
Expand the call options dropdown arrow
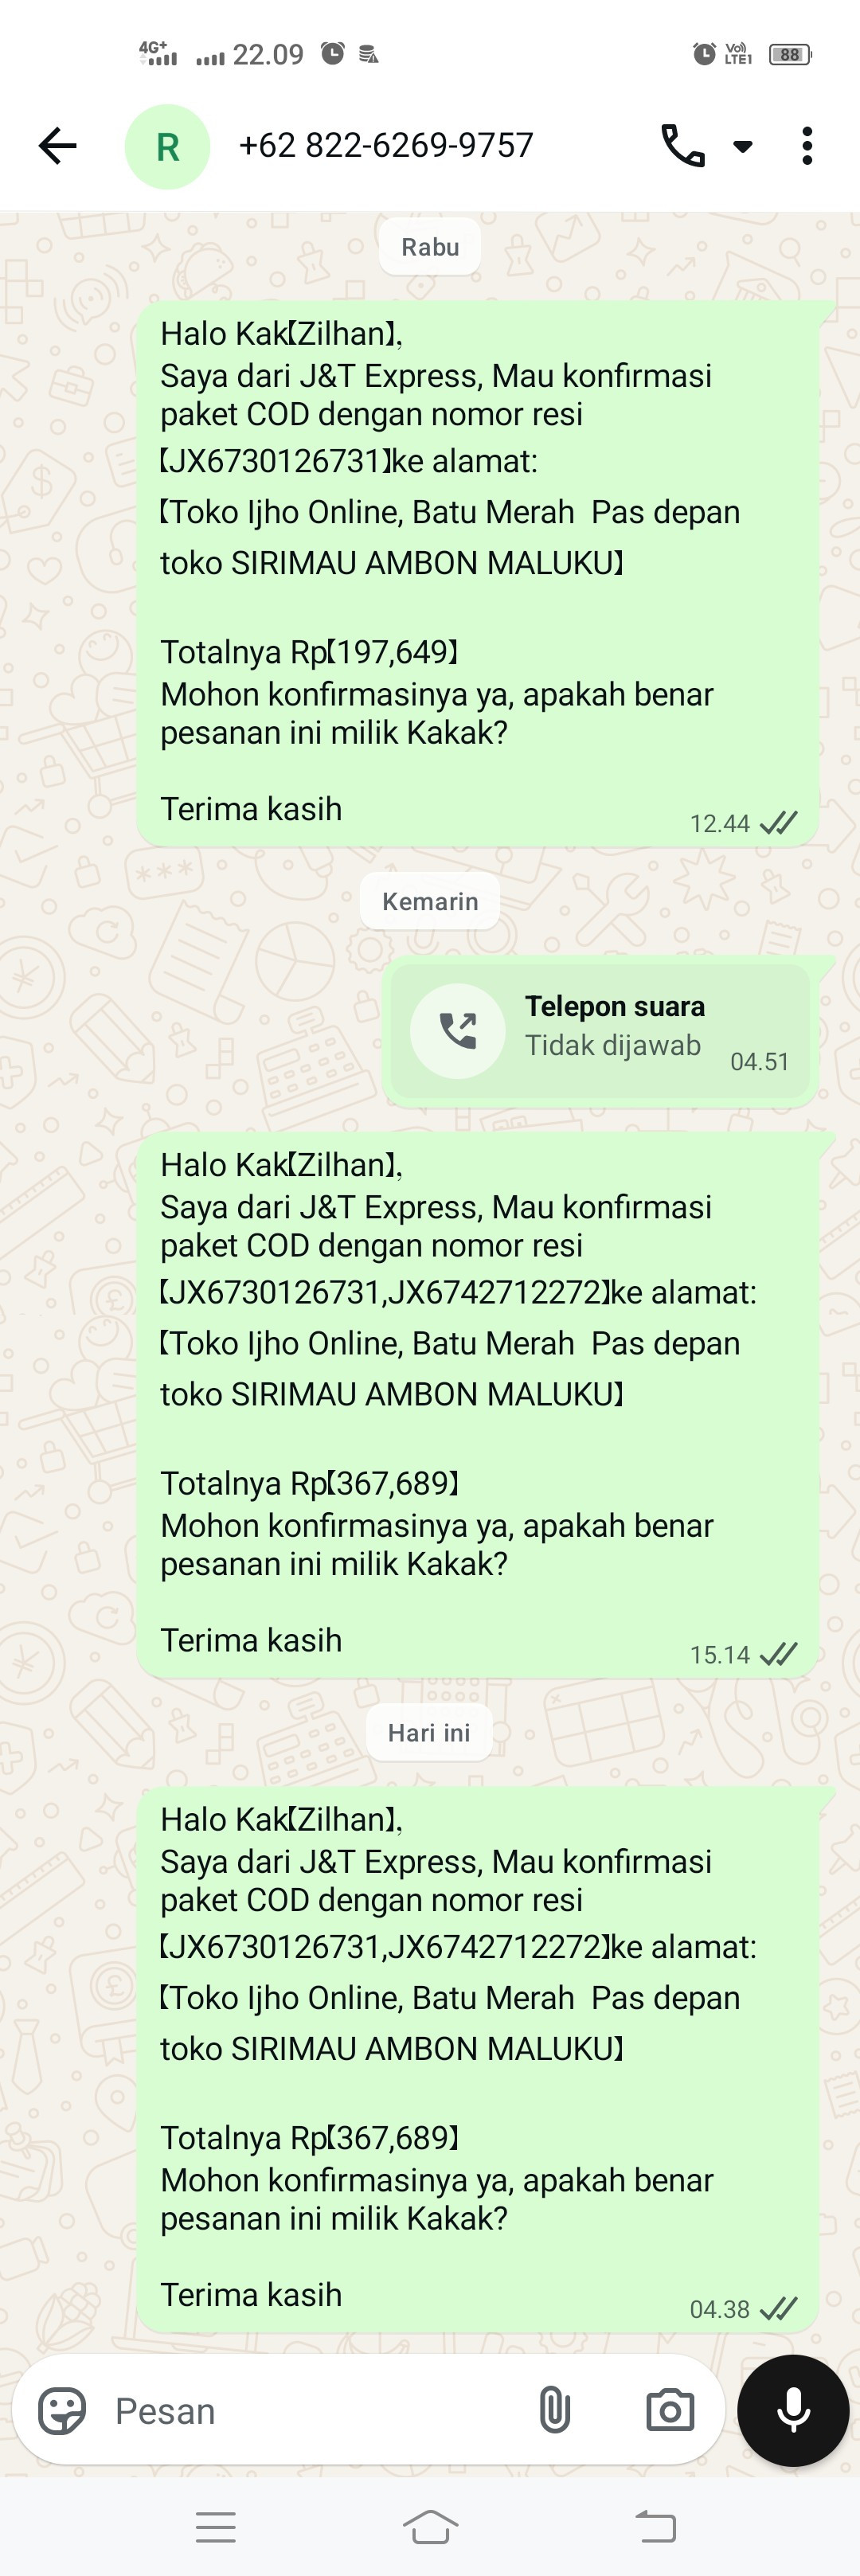pos(743,147)
